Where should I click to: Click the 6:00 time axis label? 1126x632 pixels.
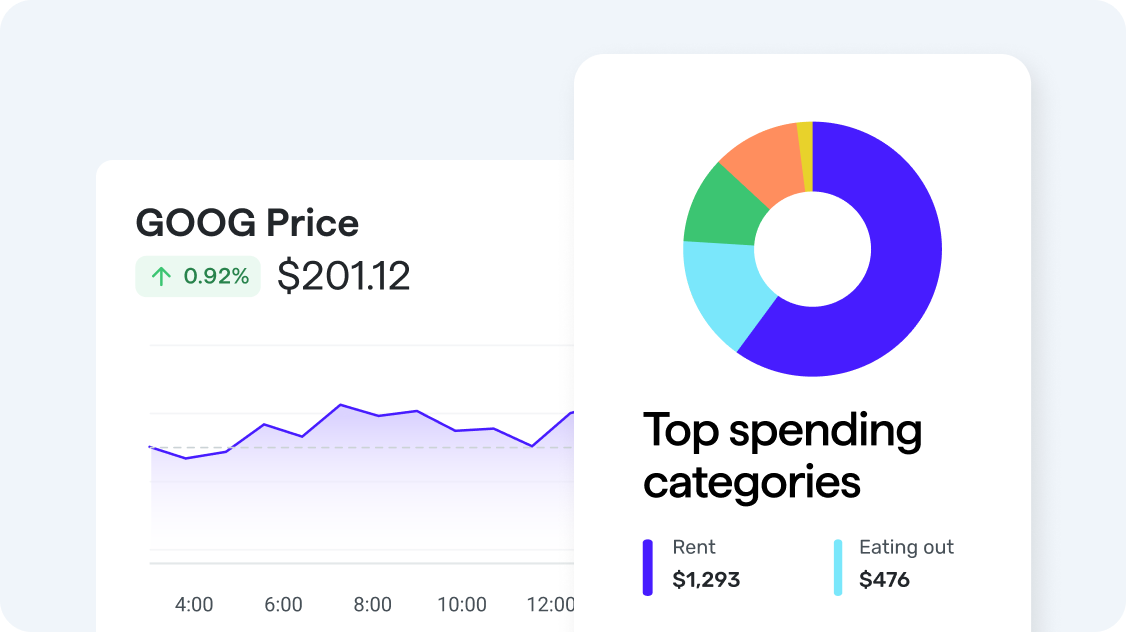pyautogui.click(x=283, y=604)
